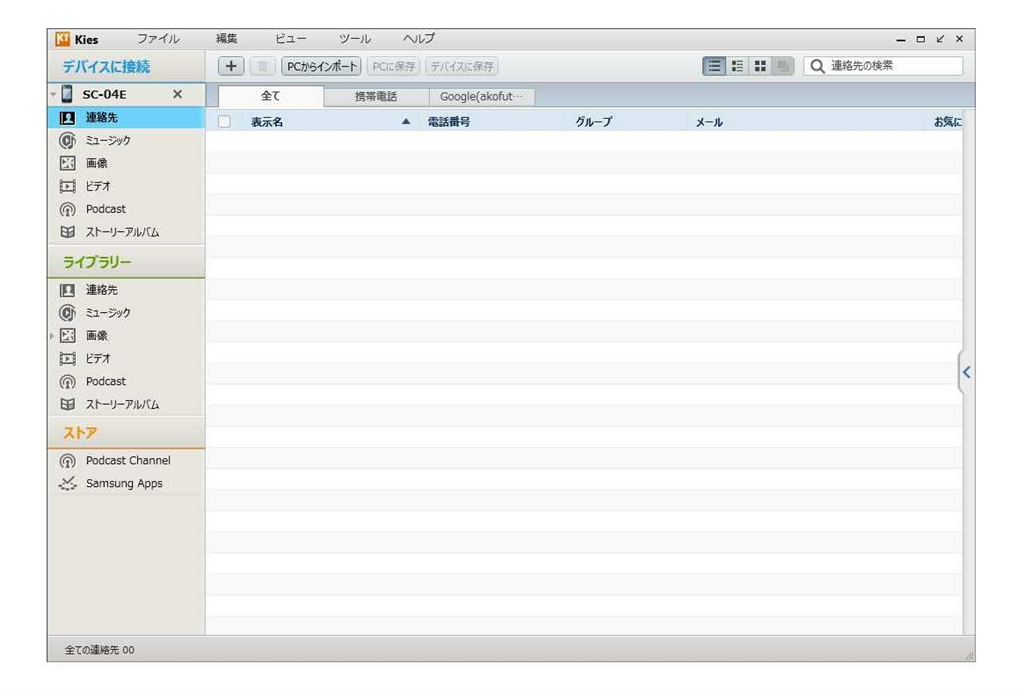Select the SC-04E device entry
Screen dimensions: 1024x692
pos(126,95)
